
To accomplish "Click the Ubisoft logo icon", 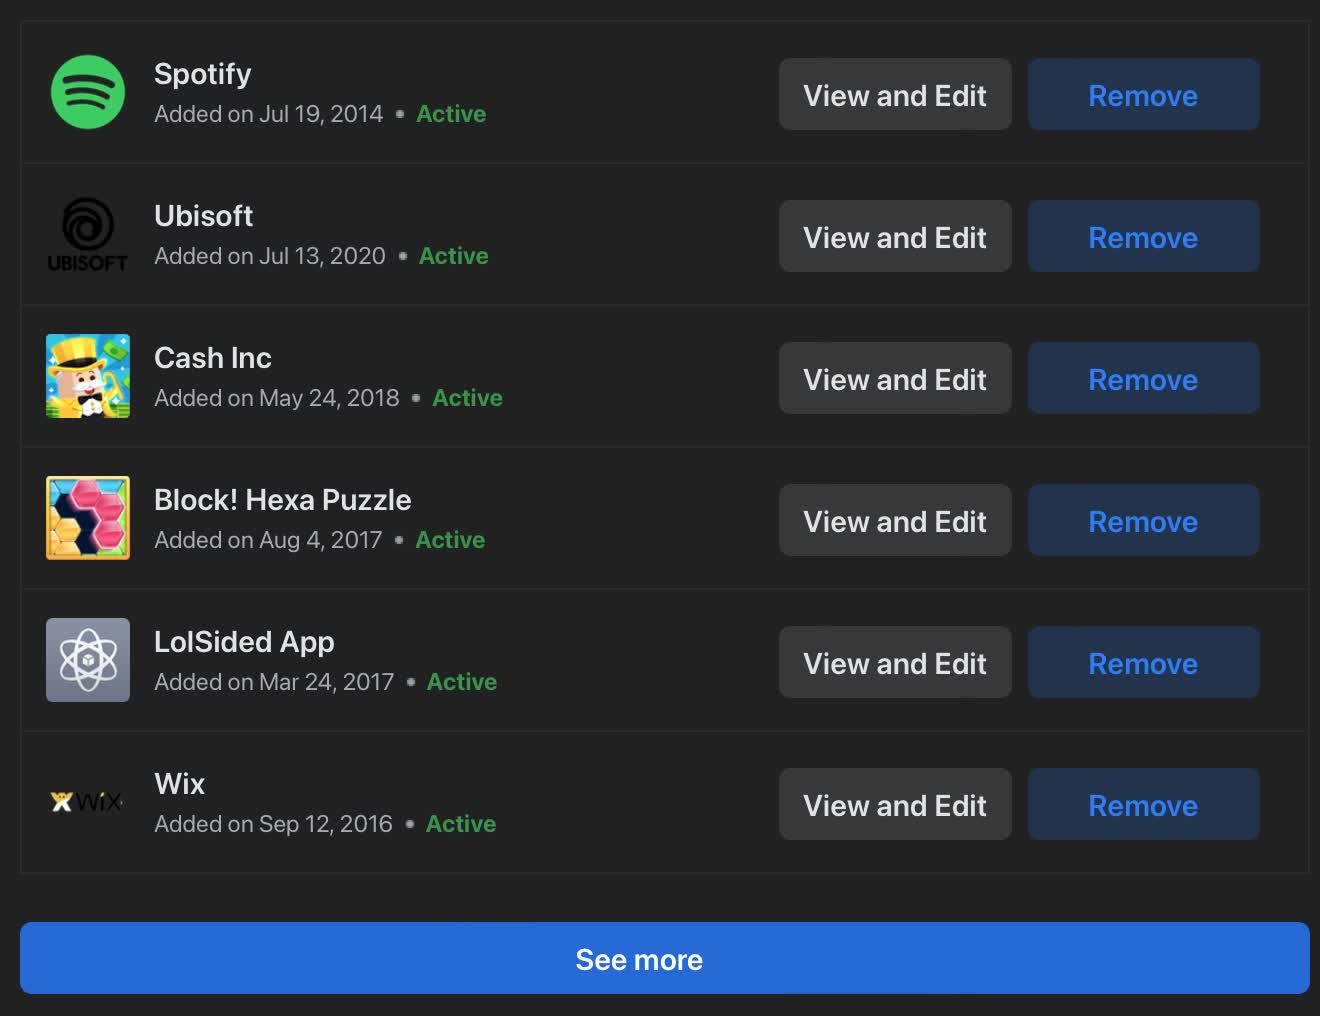I will pos(88,234).
